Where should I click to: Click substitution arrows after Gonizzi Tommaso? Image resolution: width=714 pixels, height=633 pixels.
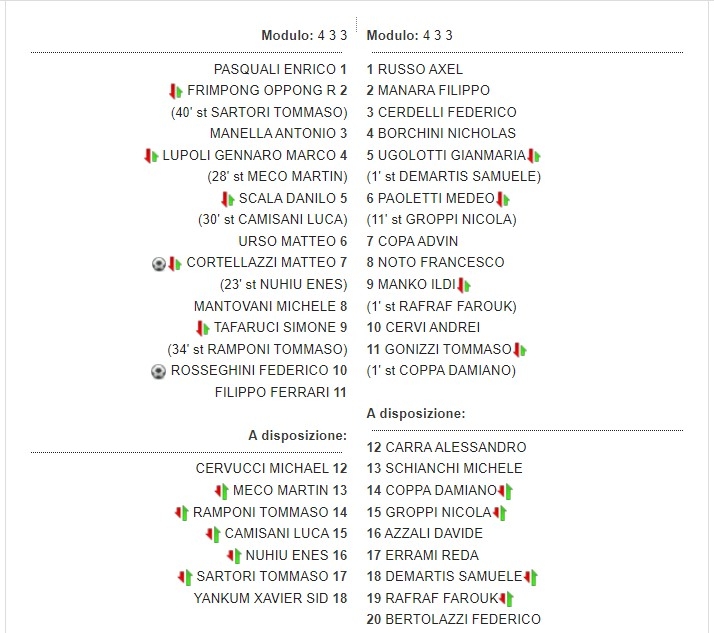pos(520,350)
